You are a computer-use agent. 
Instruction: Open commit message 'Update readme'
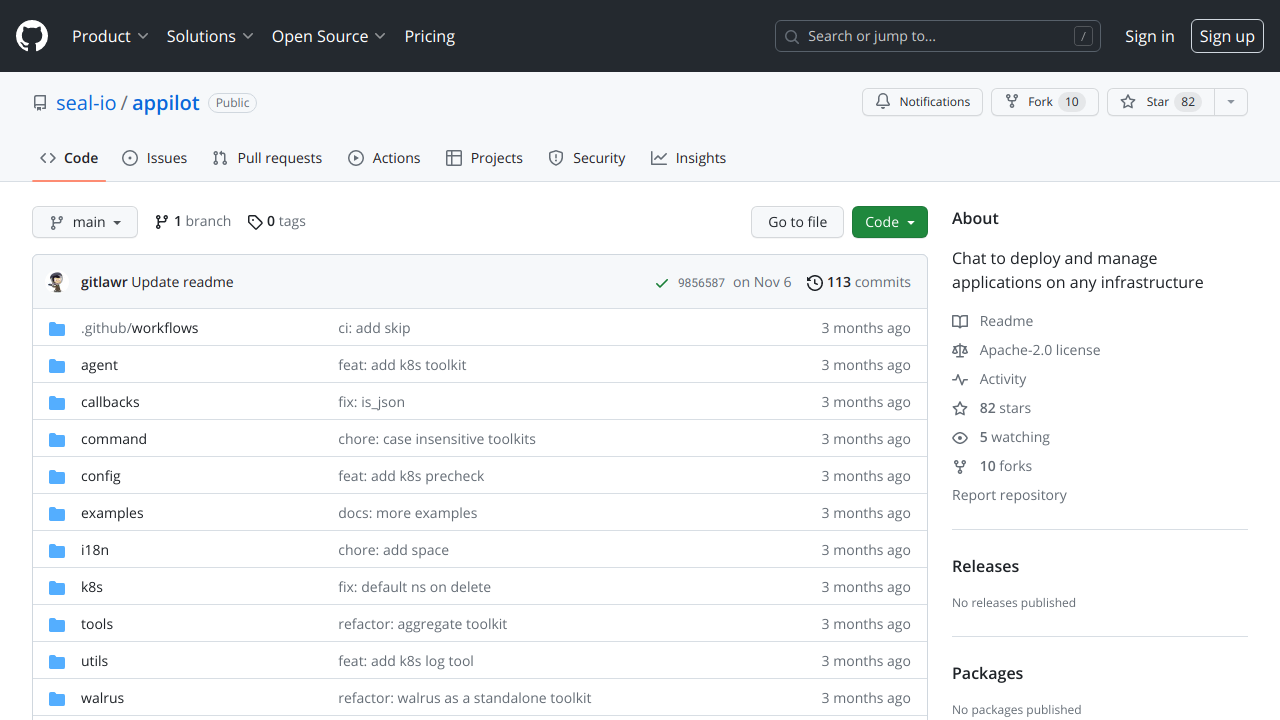(182, 282)
